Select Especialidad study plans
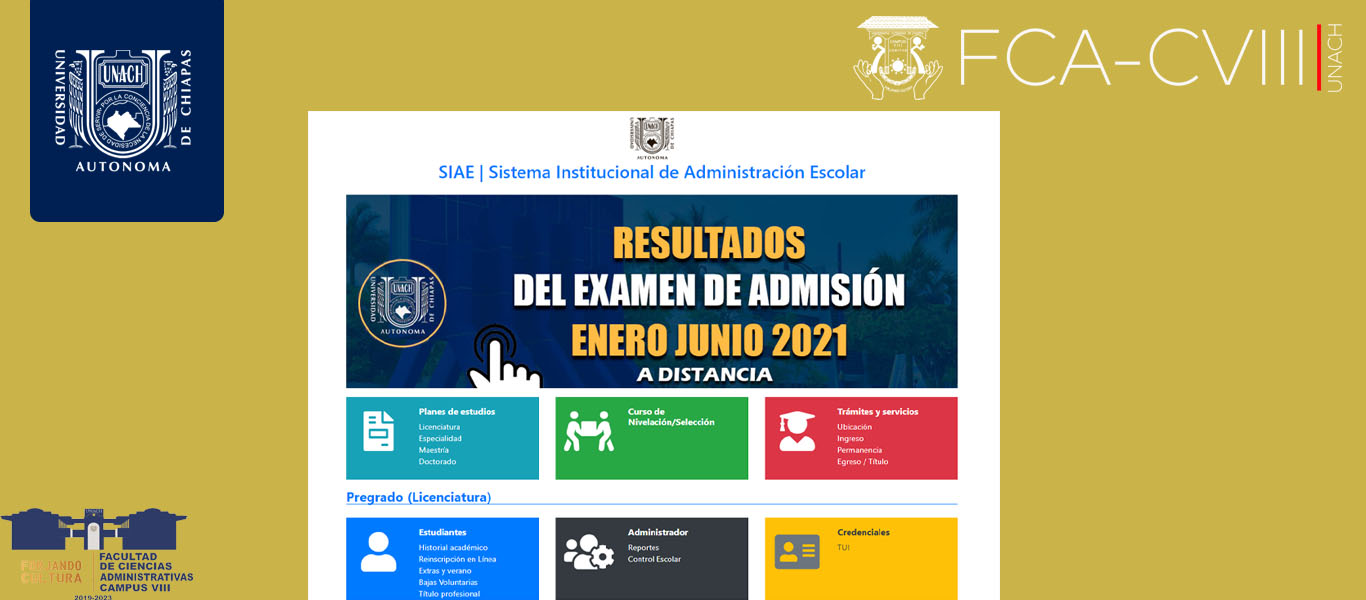 tap(440, 438)
